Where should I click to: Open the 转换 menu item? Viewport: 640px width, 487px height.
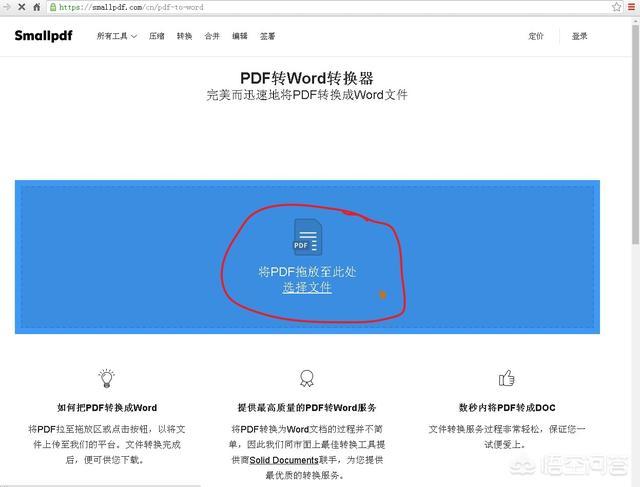184,36
